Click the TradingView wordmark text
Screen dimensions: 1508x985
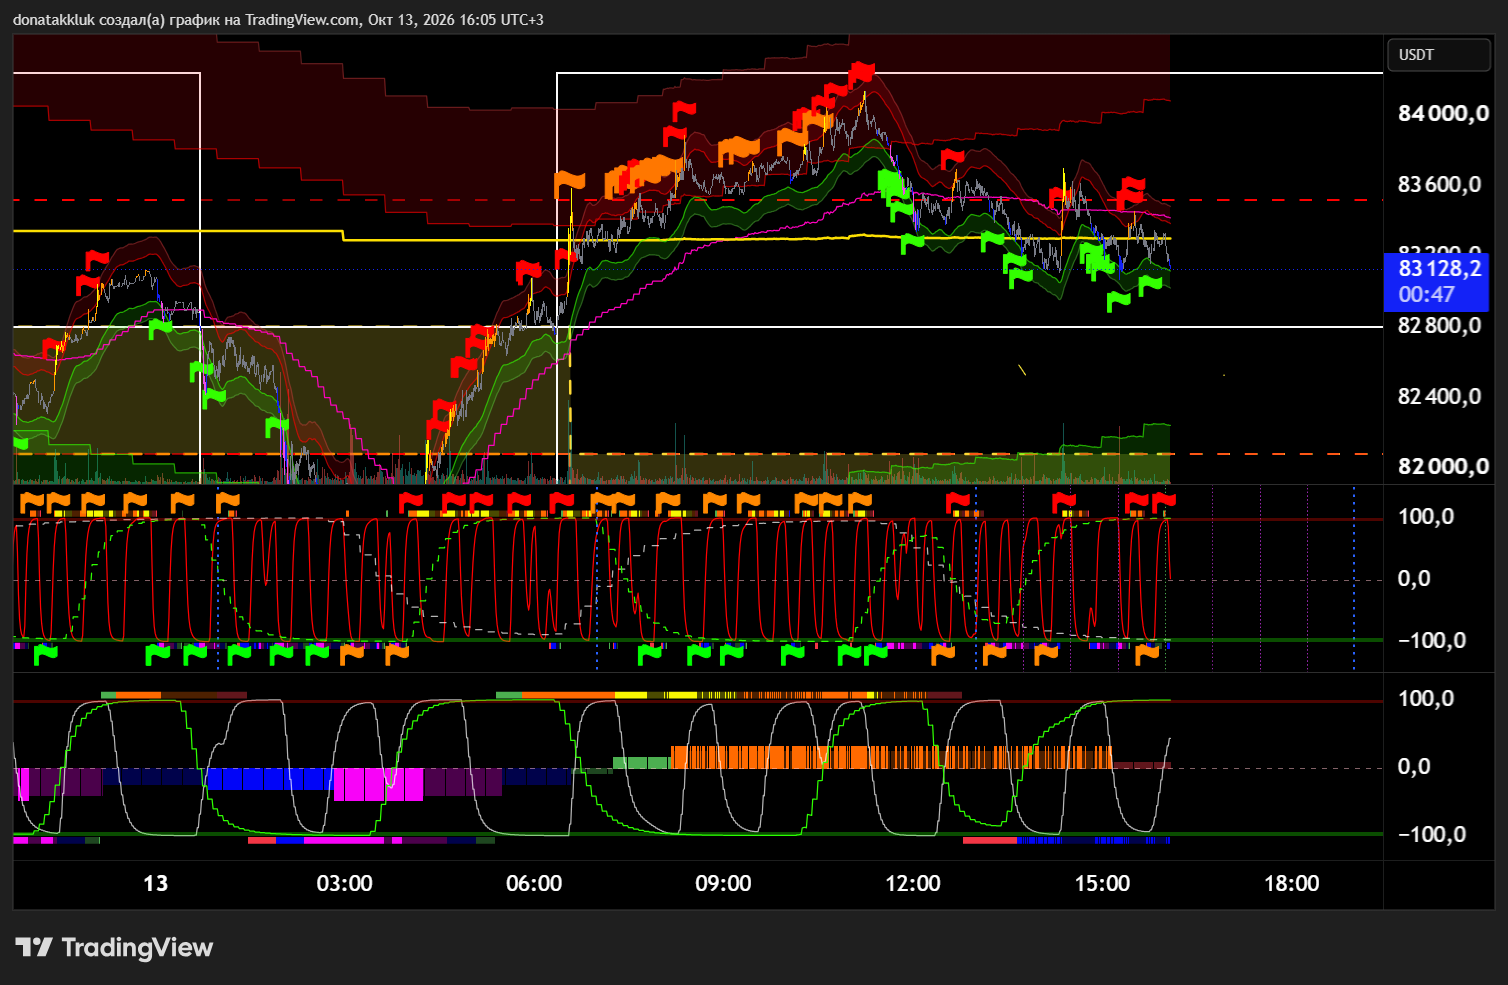137,948
